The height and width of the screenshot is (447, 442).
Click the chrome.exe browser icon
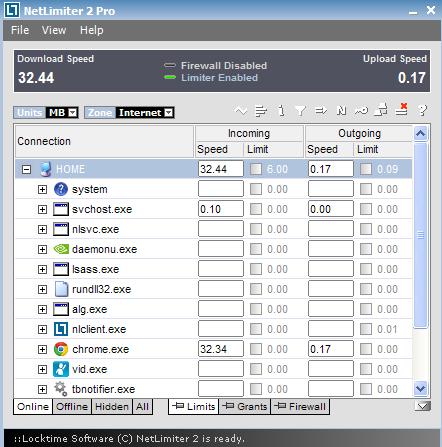click(x=61, y=349)
